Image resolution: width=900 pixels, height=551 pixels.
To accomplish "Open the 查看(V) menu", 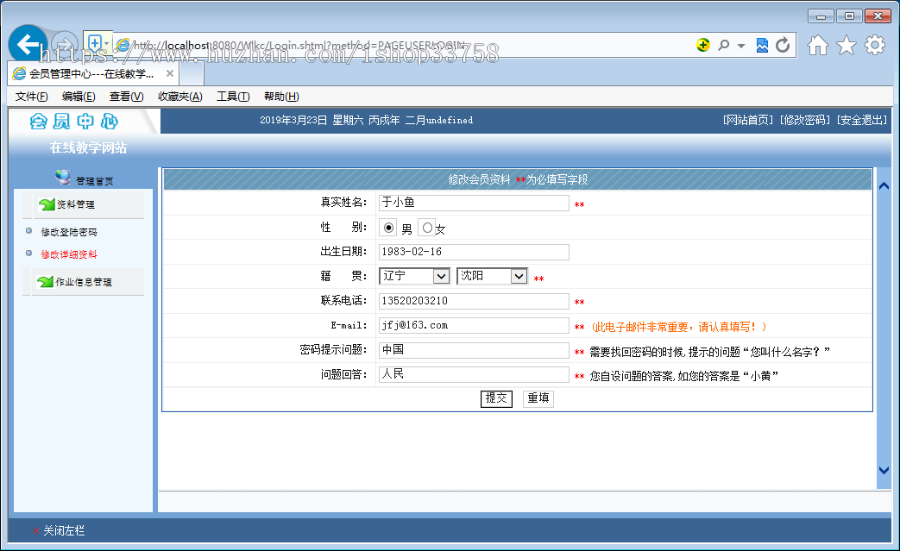I will pyautogui.click(x=126, y=96).
